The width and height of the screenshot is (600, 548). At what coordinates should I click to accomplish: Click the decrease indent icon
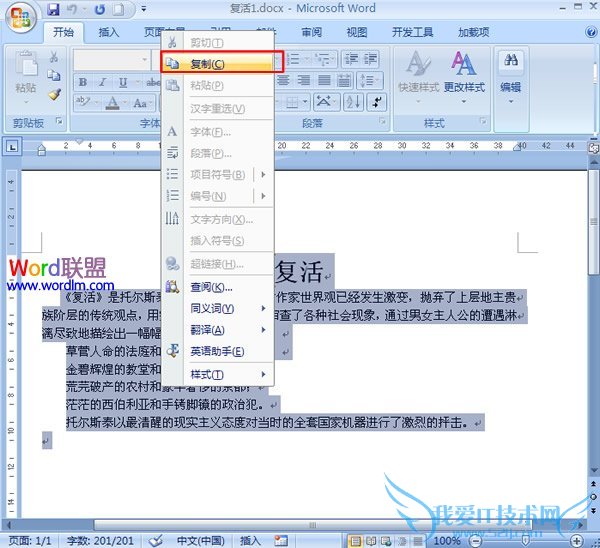351,59
